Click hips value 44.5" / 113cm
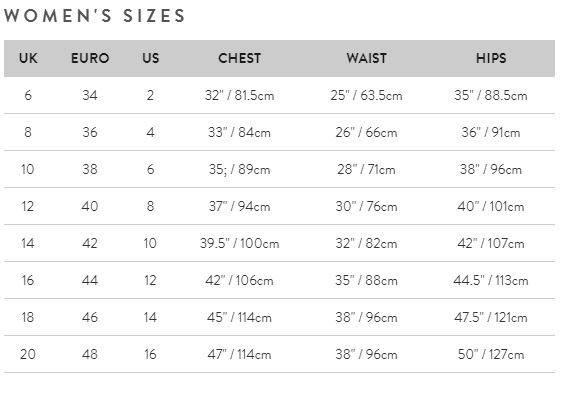The height and width of the screenshot is (393, 565). pyautogui.click(x=491, y=280)
